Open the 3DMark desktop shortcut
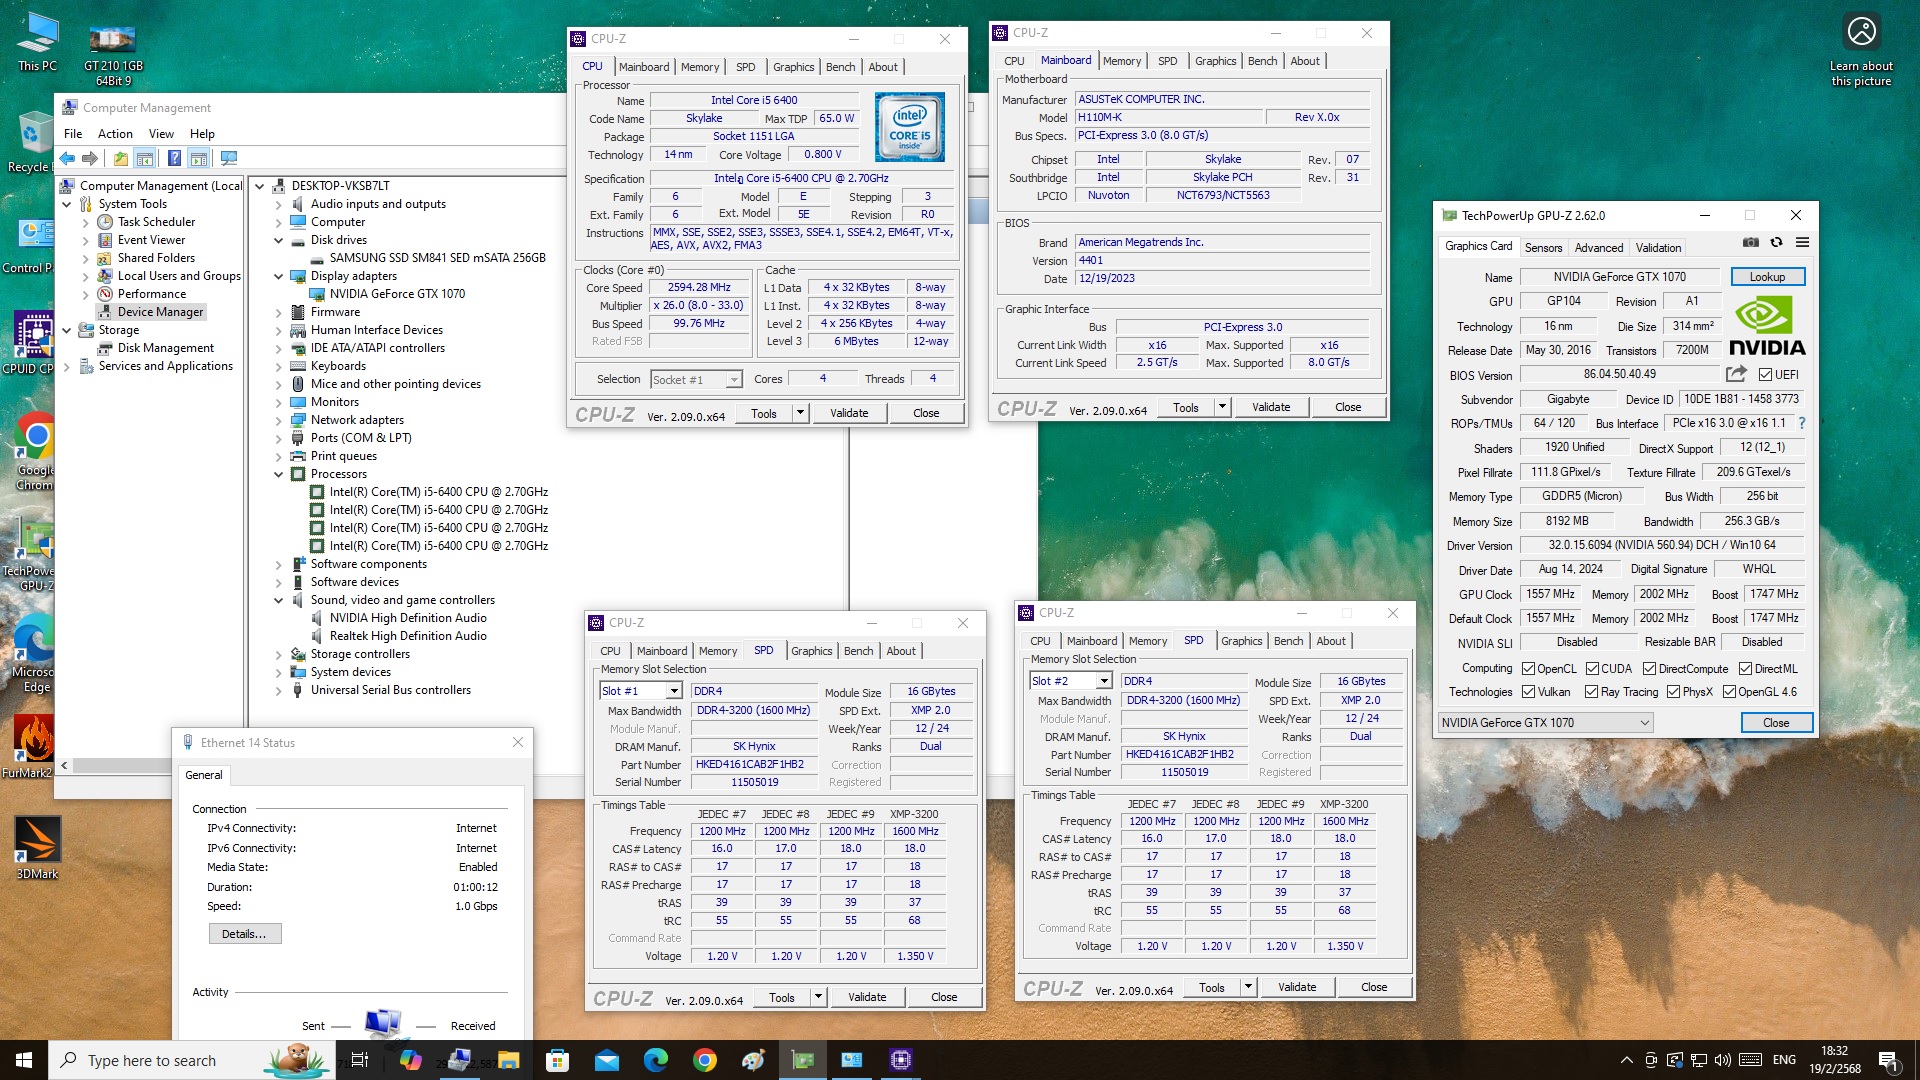 click(x=37, y=848)
